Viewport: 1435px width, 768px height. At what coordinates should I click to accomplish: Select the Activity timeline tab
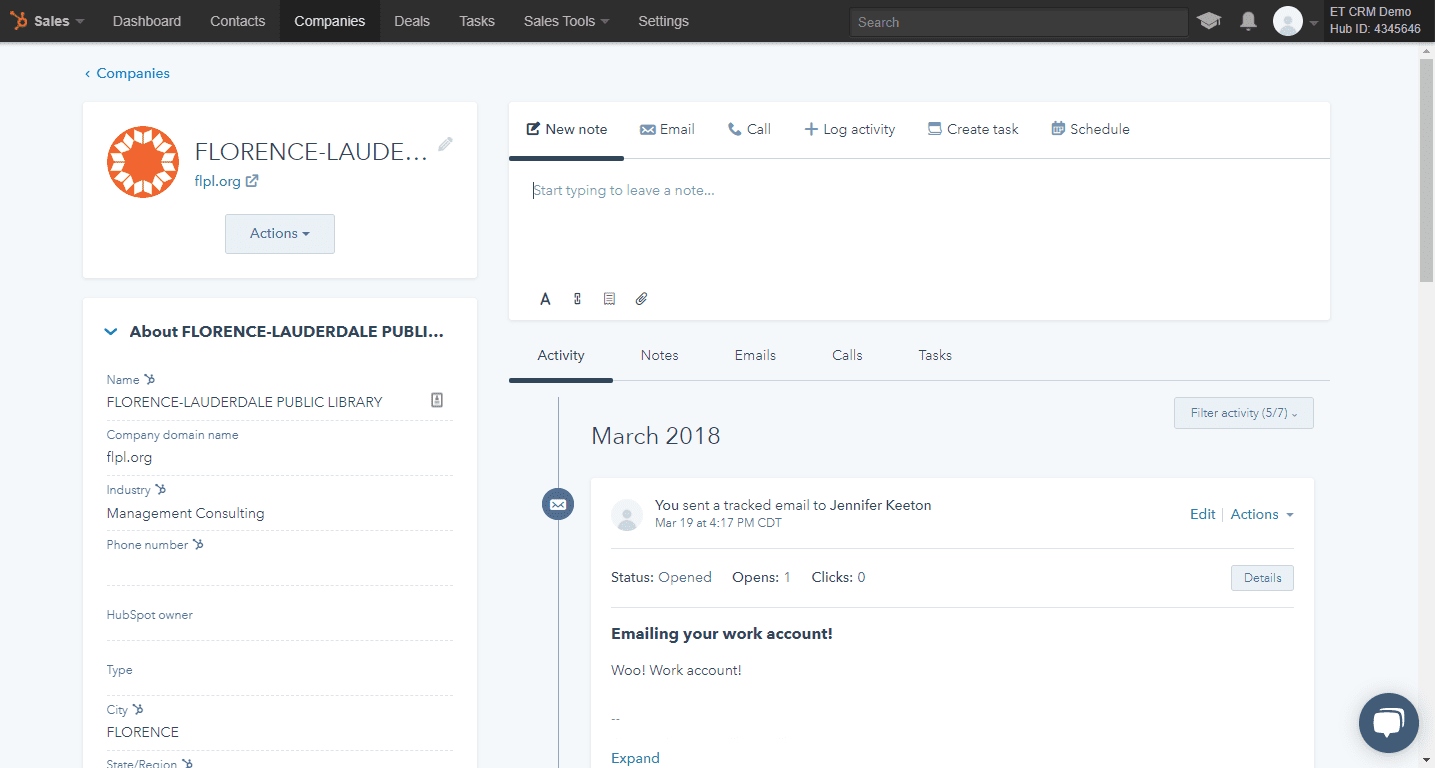561,355
